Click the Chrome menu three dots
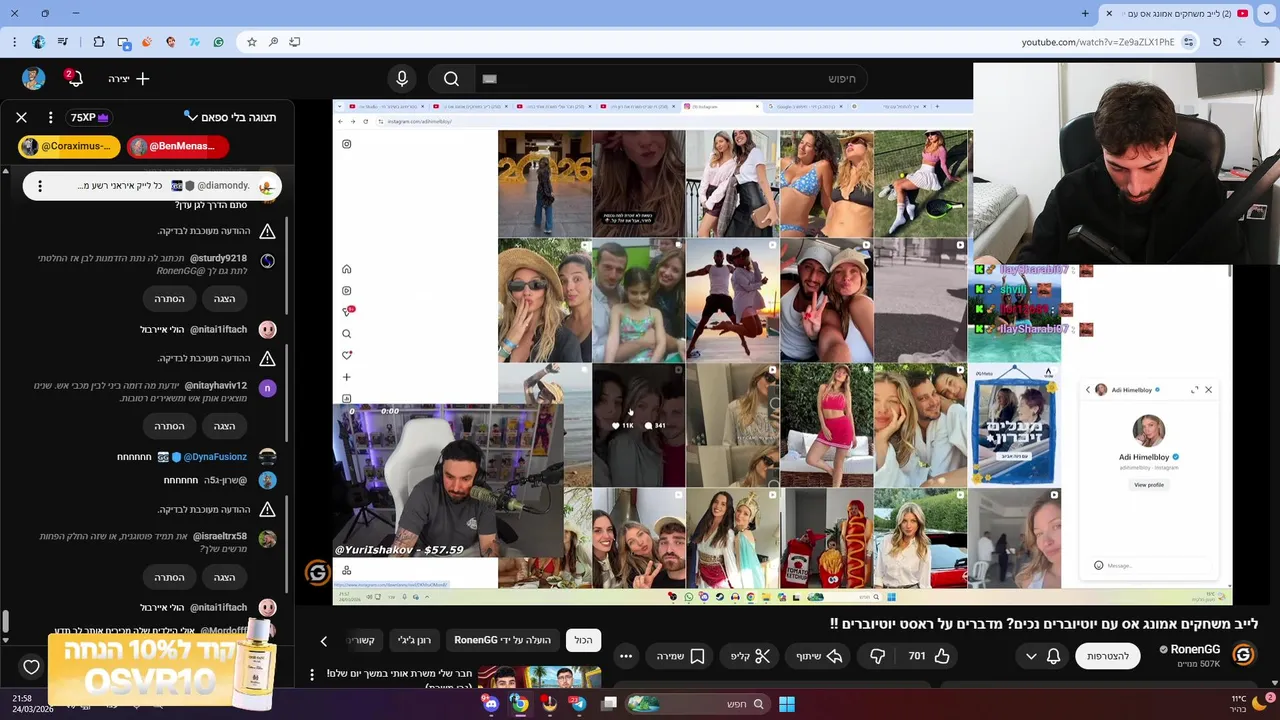Image resolution: width=1280 pixels, height=720 pixels. coord(14,42)
